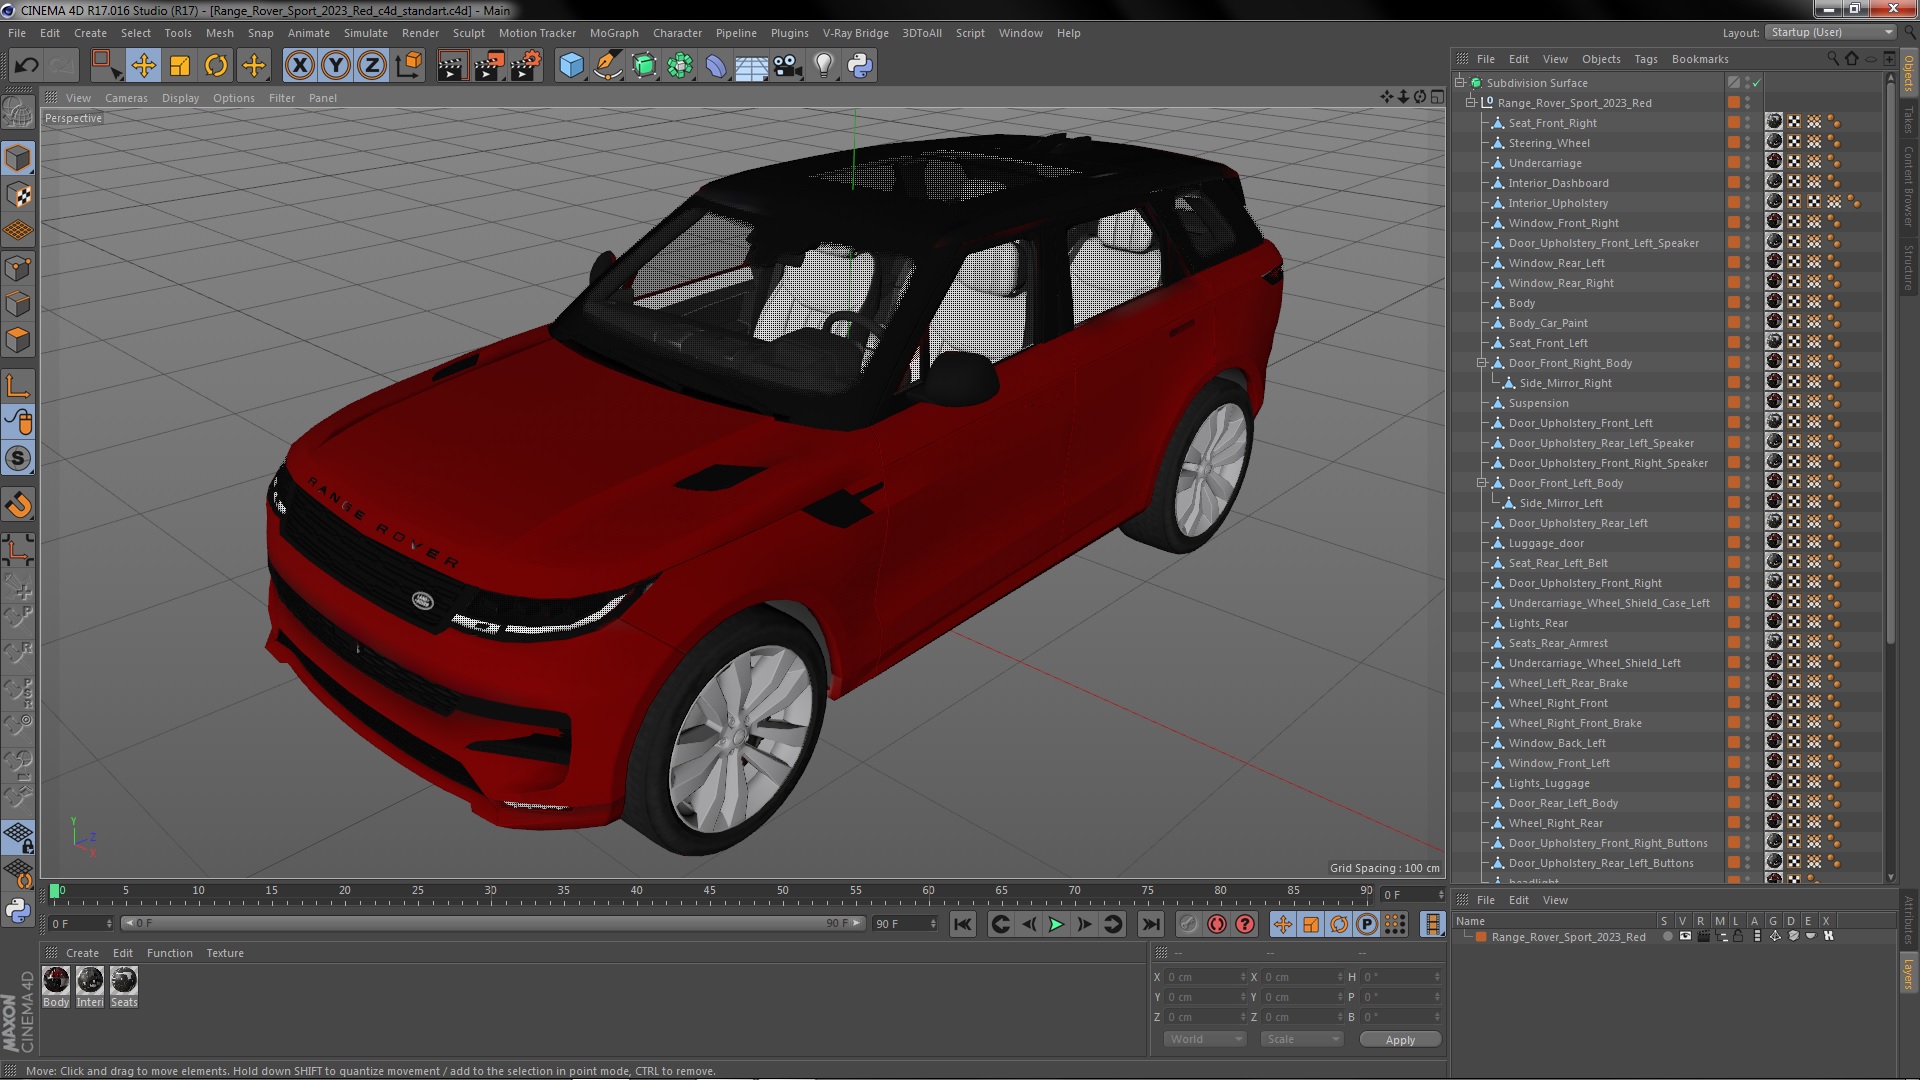This screenshot has width=1920, height=1080.
Task: Collapse Range_Rover_Sport_2023_Red hierarchy
Action: click(x=1471, y=103)
